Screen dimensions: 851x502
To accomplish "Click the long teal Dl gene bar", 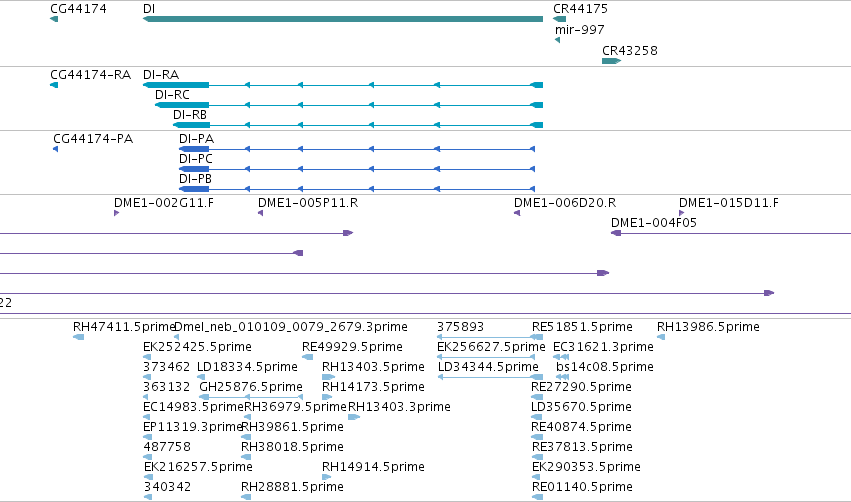I will [342, 19].
